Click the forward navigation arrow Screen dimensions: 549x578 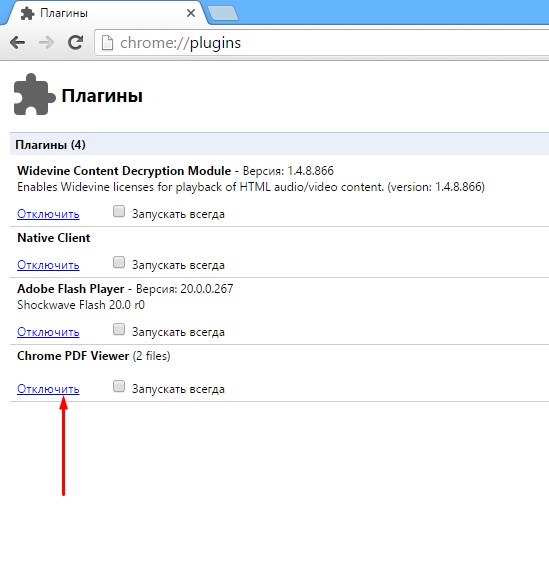click(46, 43)
